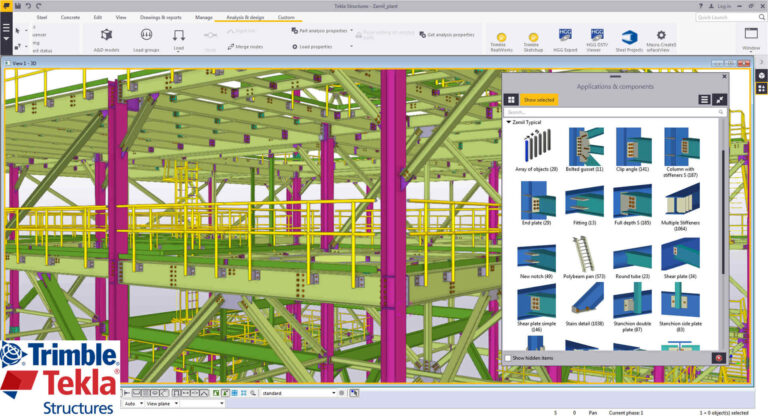Image resolution: width=768 pixels, height=416 pixels.
Task: Open the Load tool dropdown
Action: click(178, 40)
